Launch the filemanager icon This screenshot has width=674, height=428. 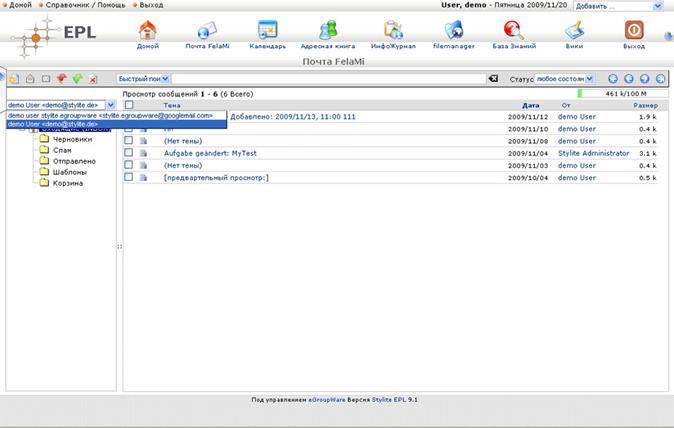(x=453, y=31)
